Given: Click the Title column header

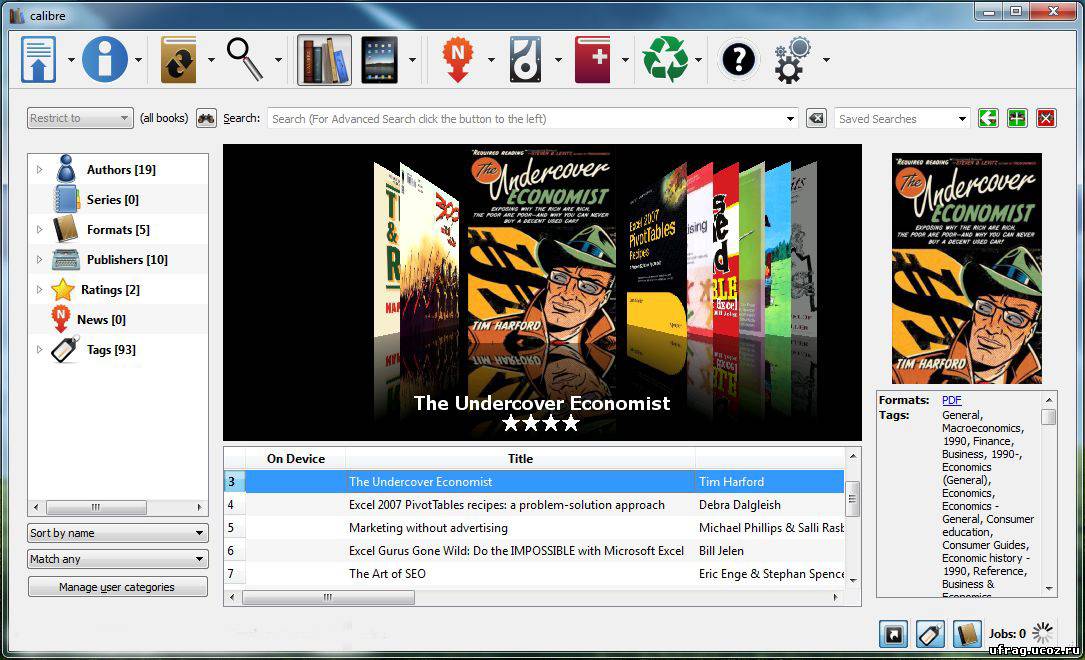Looking at the screenshot, I should (x=520, y=459).
